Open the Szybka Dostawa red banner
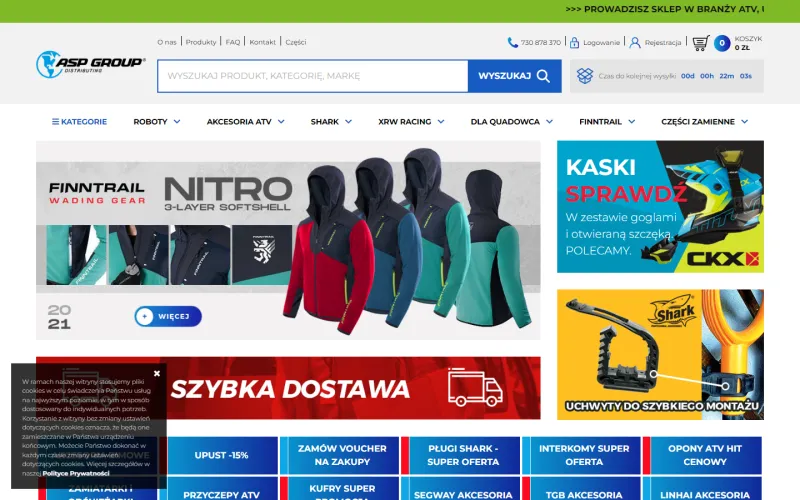Image resolution: width=800 pixels, height=500 pixels. coord(288,388)
